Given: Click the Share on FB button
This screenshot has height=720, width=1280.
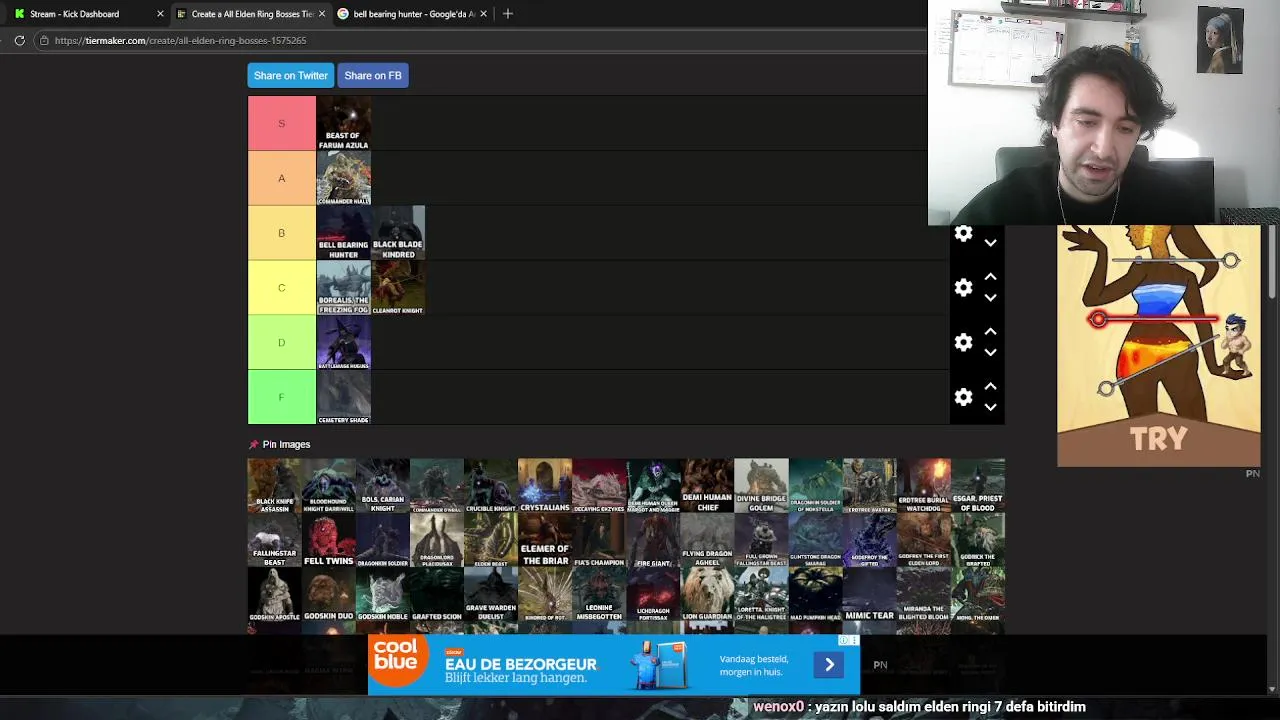Looking at the screenshot, I should coord(373,75).
